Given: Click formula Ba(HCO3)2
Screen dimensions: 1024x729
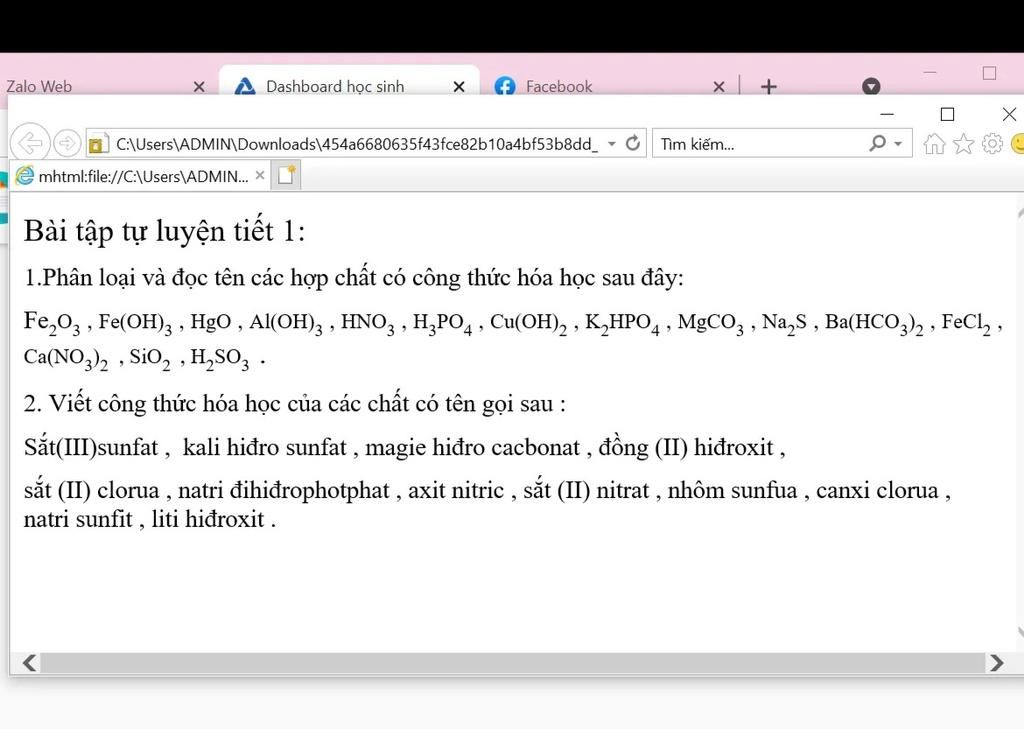Looking at the screenshot, I should (874, 323).
